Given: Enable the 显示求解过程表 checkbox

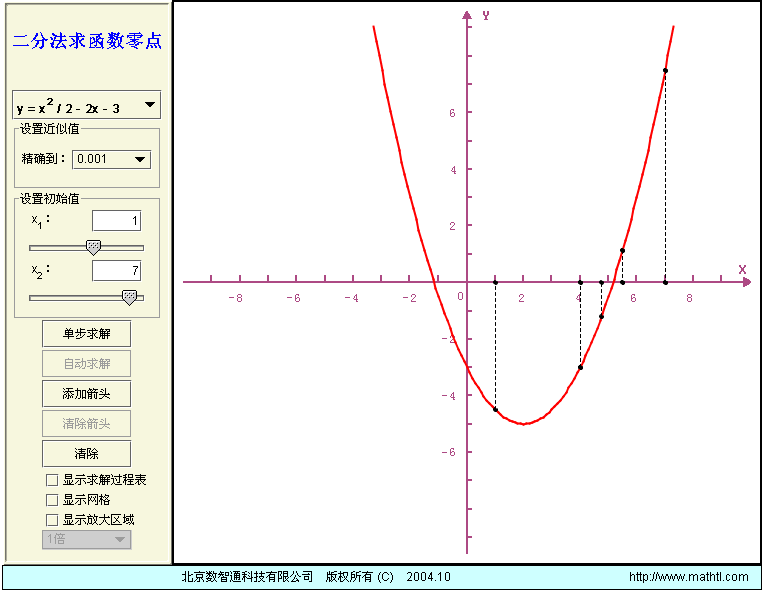Looking at the screenshot, I should click(52, 480).
